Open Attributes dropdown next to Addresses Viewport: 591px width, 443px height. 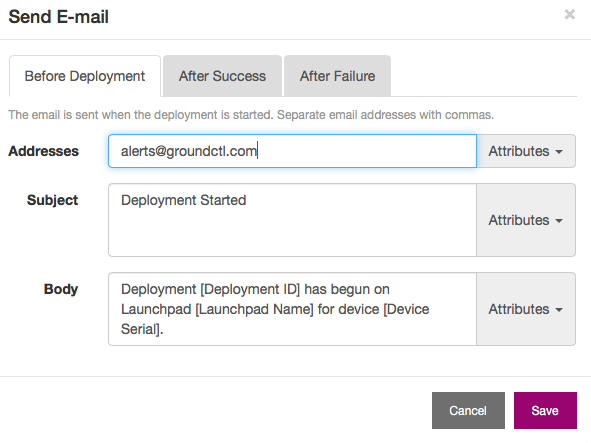[x=526, y=151]
